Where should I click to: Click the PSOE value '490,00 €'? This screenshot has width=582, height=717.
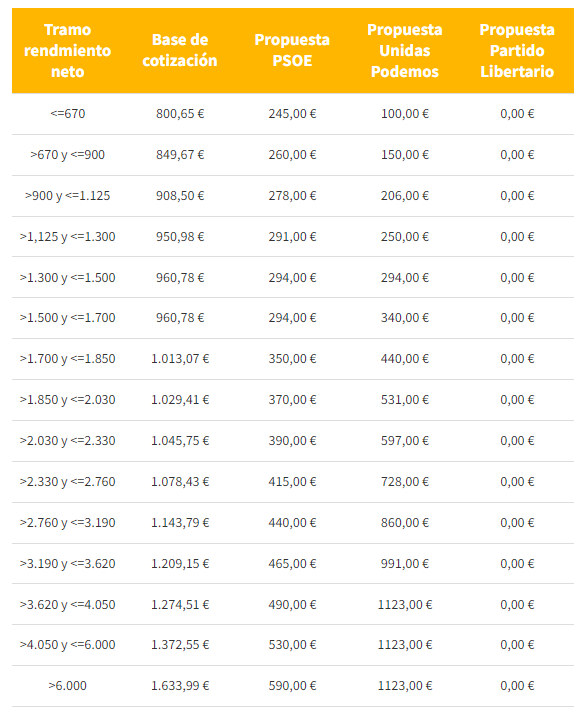click(293, 605)
